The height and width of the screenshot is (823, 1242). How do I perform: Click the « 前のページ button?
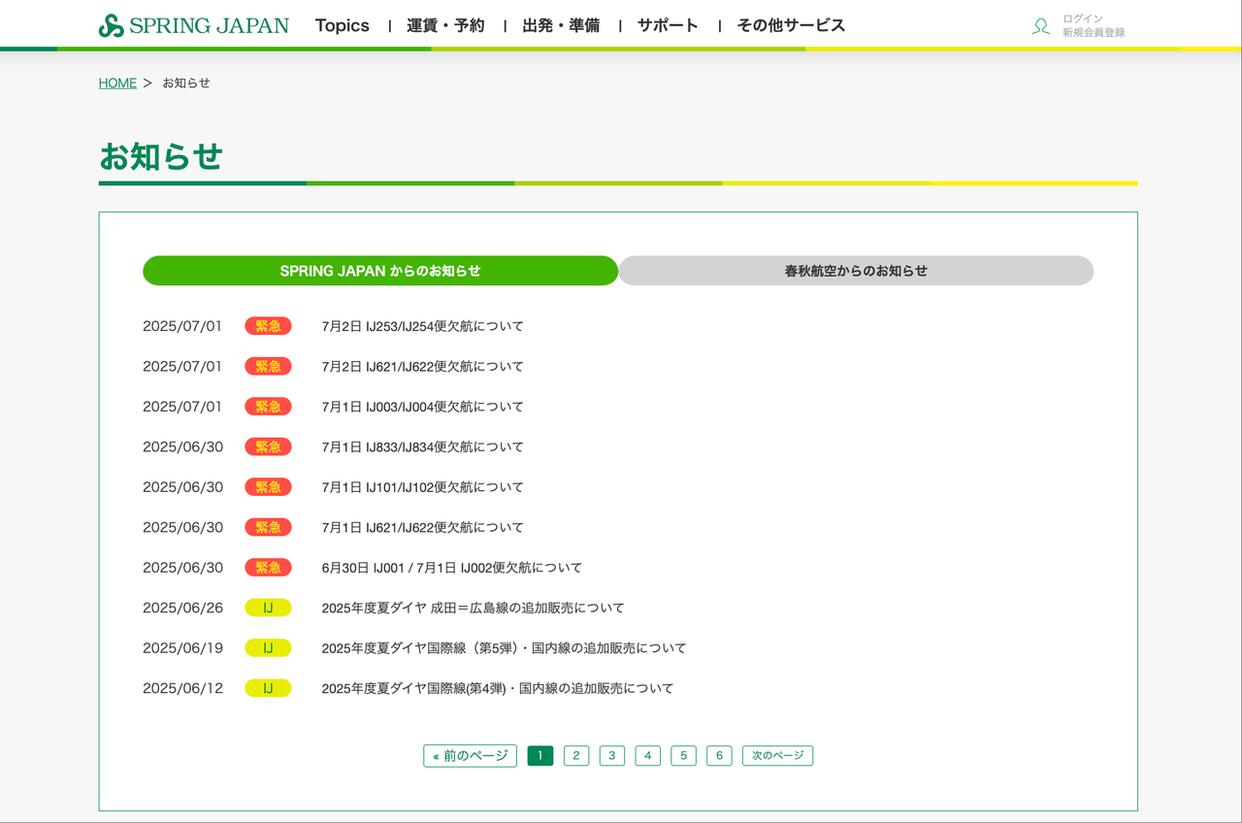470,756
